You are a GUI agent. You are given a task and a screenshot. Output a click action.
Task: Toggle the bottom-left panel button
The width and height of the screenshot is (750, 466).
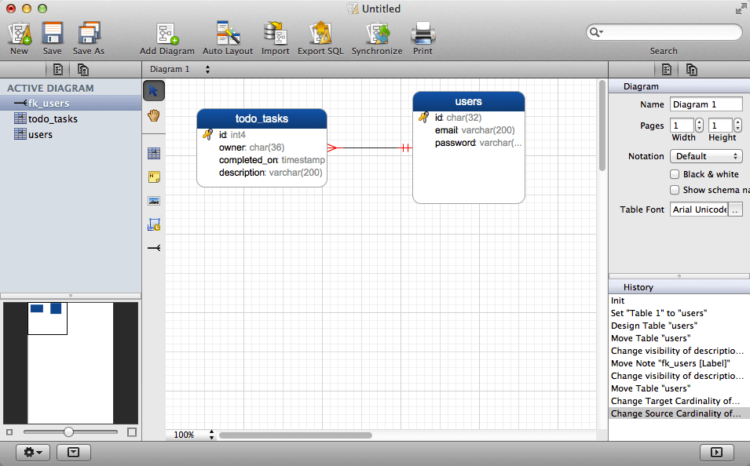(73, 452)
